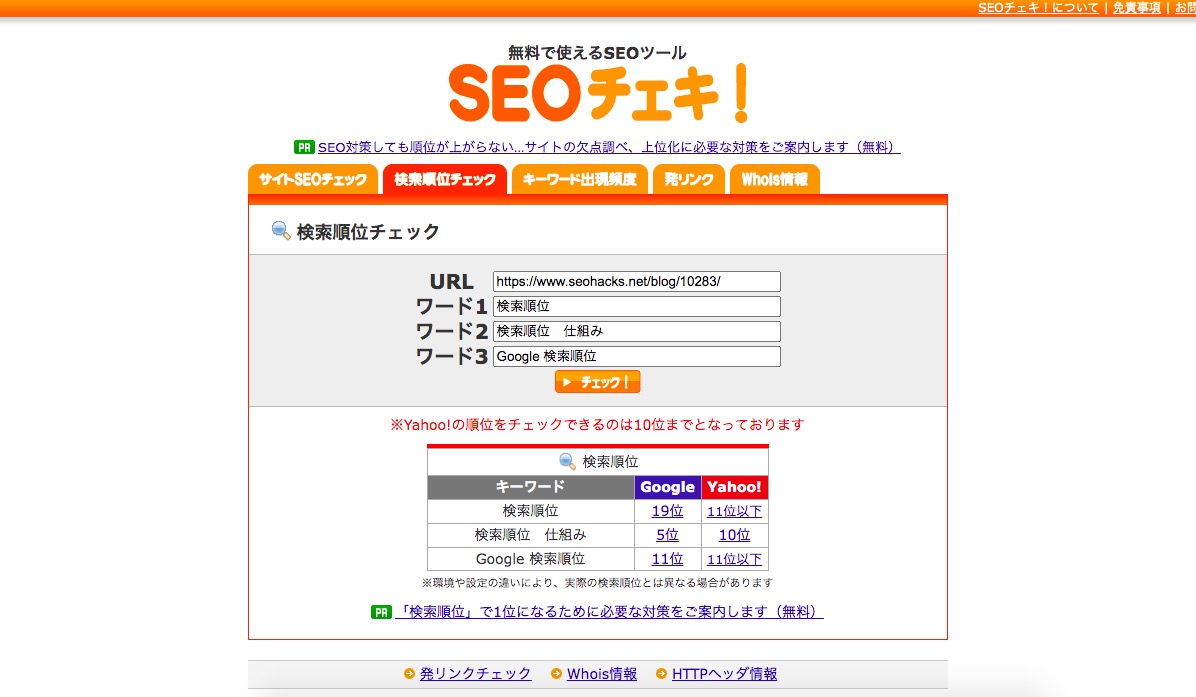Click the arrow icon beside HTTPヘッダ情報

[x=661, y=674]
